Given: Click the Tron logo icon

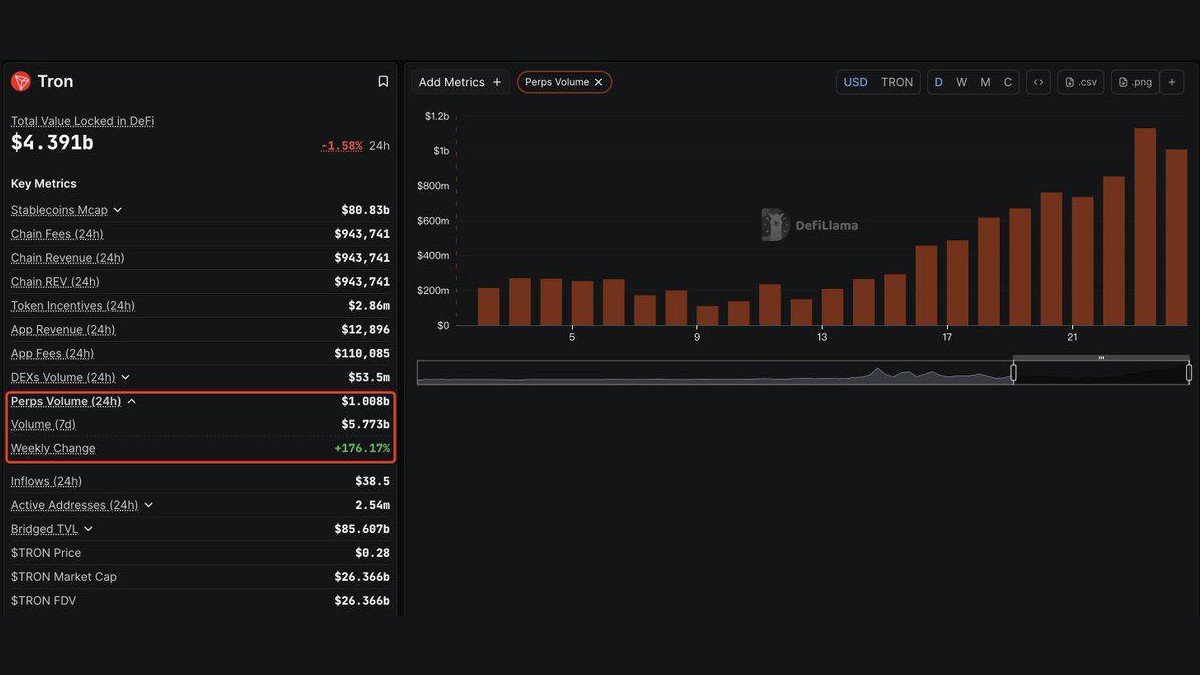Looking at the screenshot, I should [19, 81].
